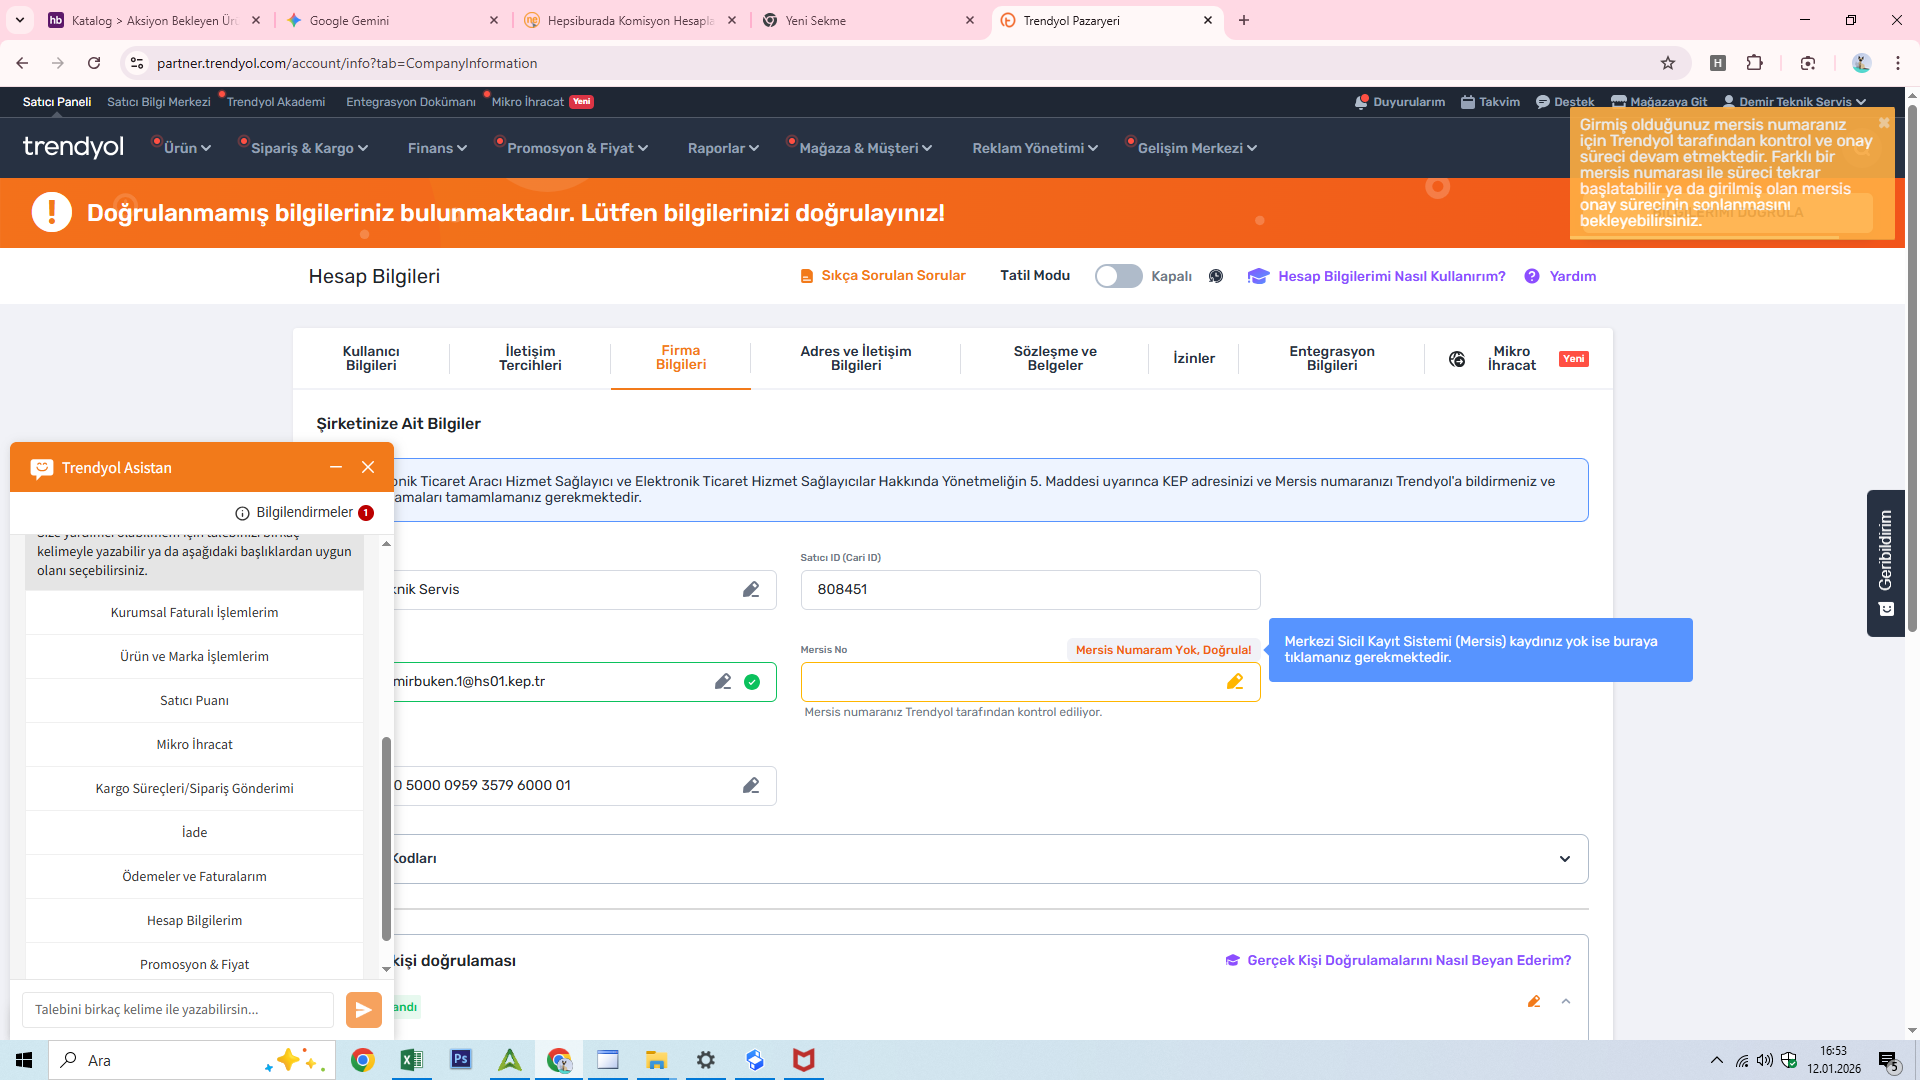Expand the Mağaza & Müşteri menu
Viewport: 1920px width, 1080px height.
865,148
